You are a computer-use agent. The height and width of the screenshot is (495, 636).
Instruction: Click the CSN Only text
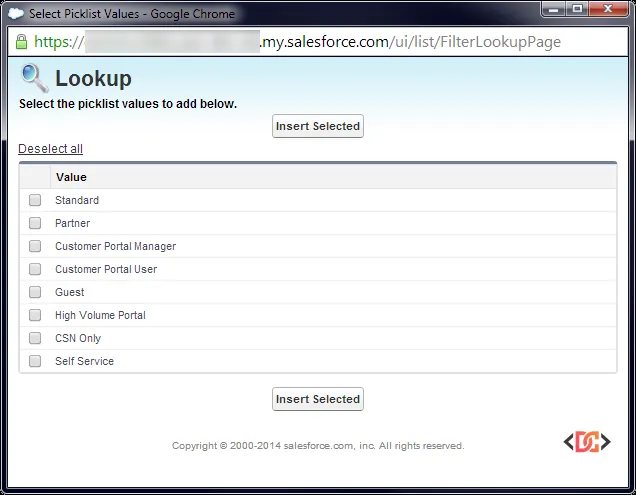(78, 338)
